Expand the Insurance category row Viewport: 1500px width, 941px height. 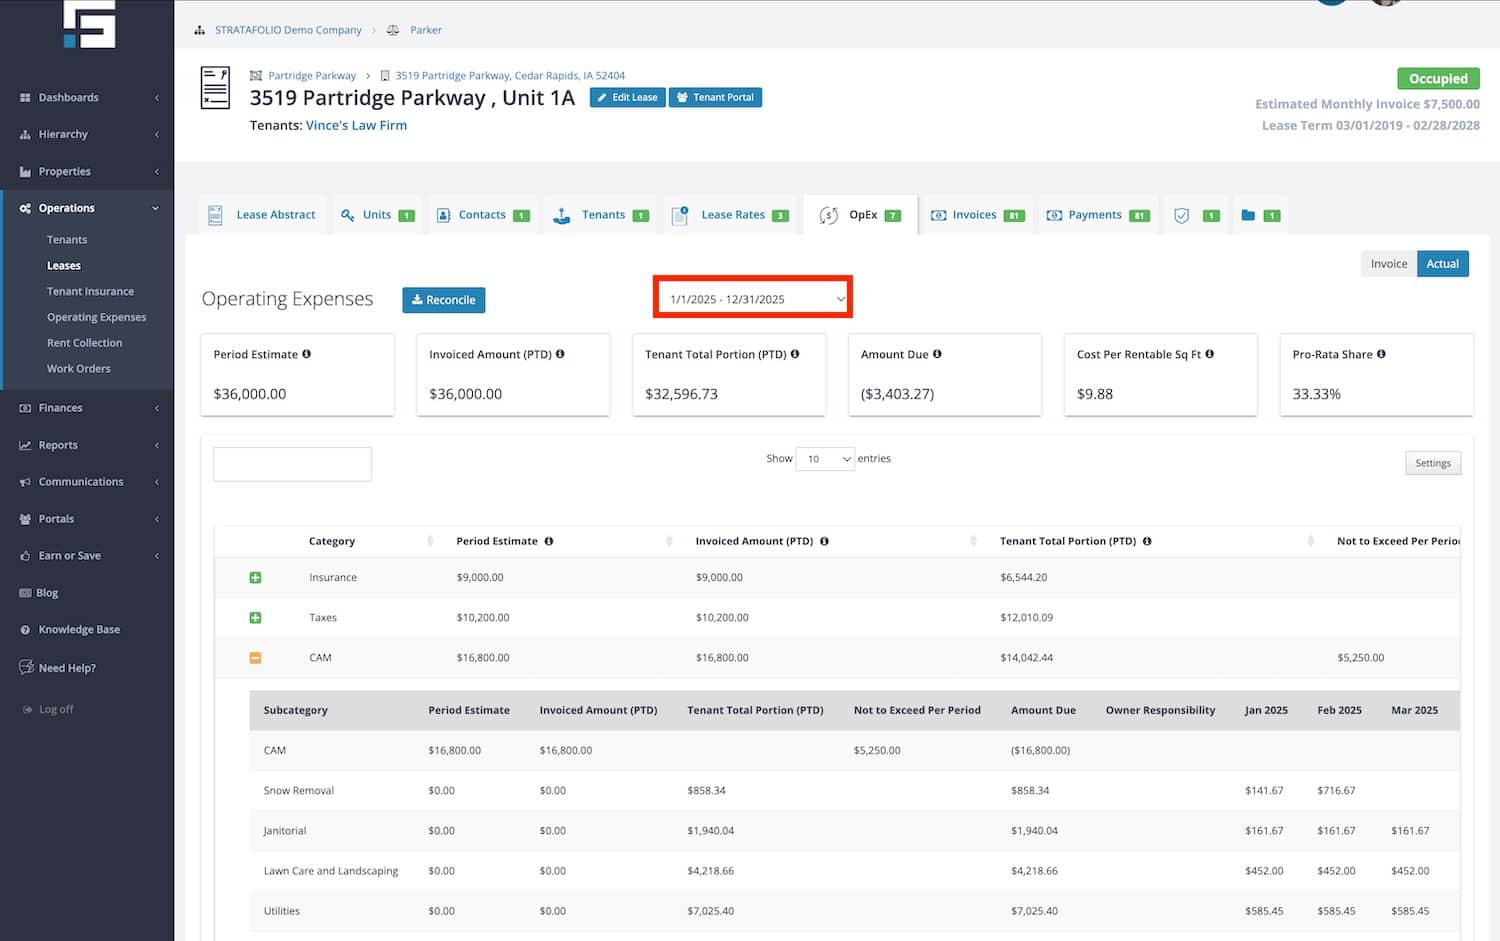pyautogui.click(x=255, y=578)
